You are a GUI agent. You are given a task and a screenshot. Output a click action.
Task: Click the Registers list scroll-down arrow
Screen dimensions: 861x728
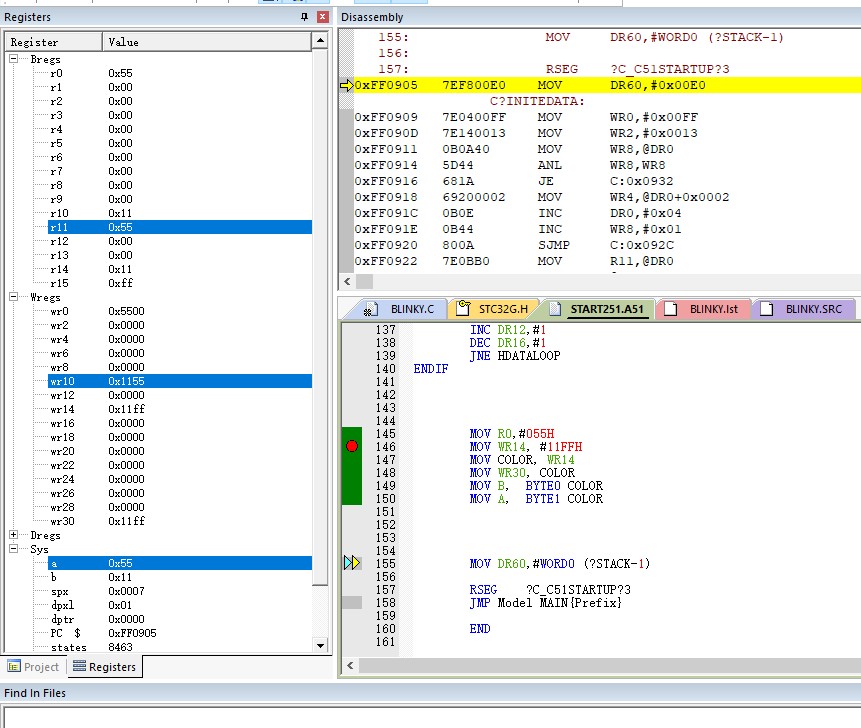click(x=320, y=646)
